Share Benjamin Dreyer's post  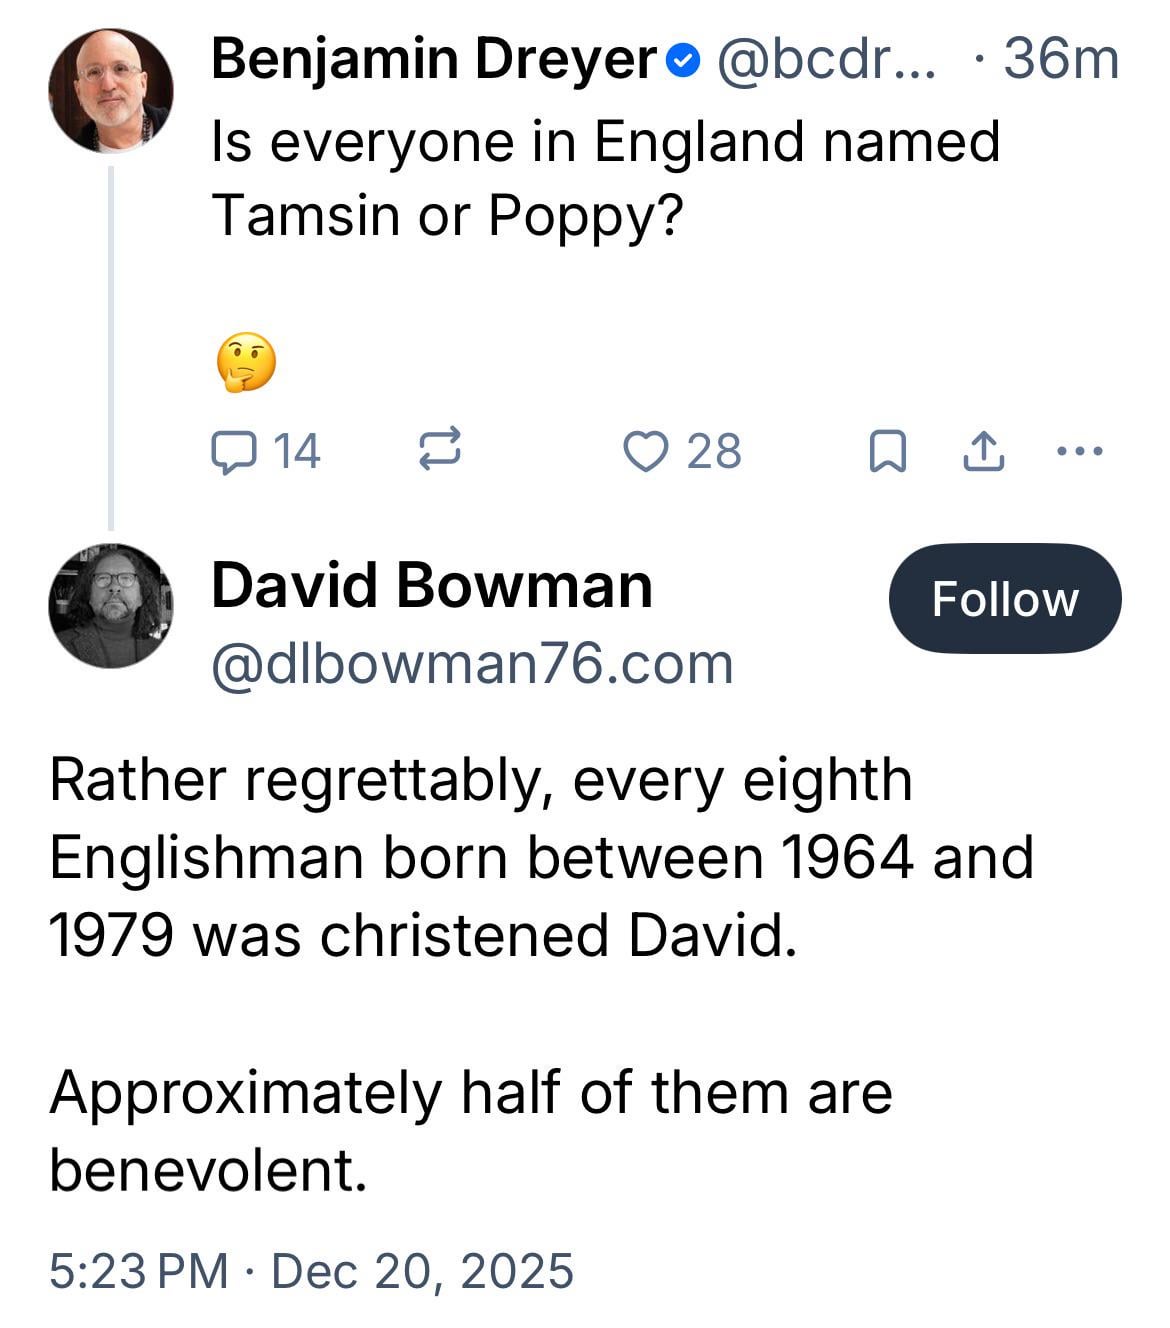[x=982, y=451]
